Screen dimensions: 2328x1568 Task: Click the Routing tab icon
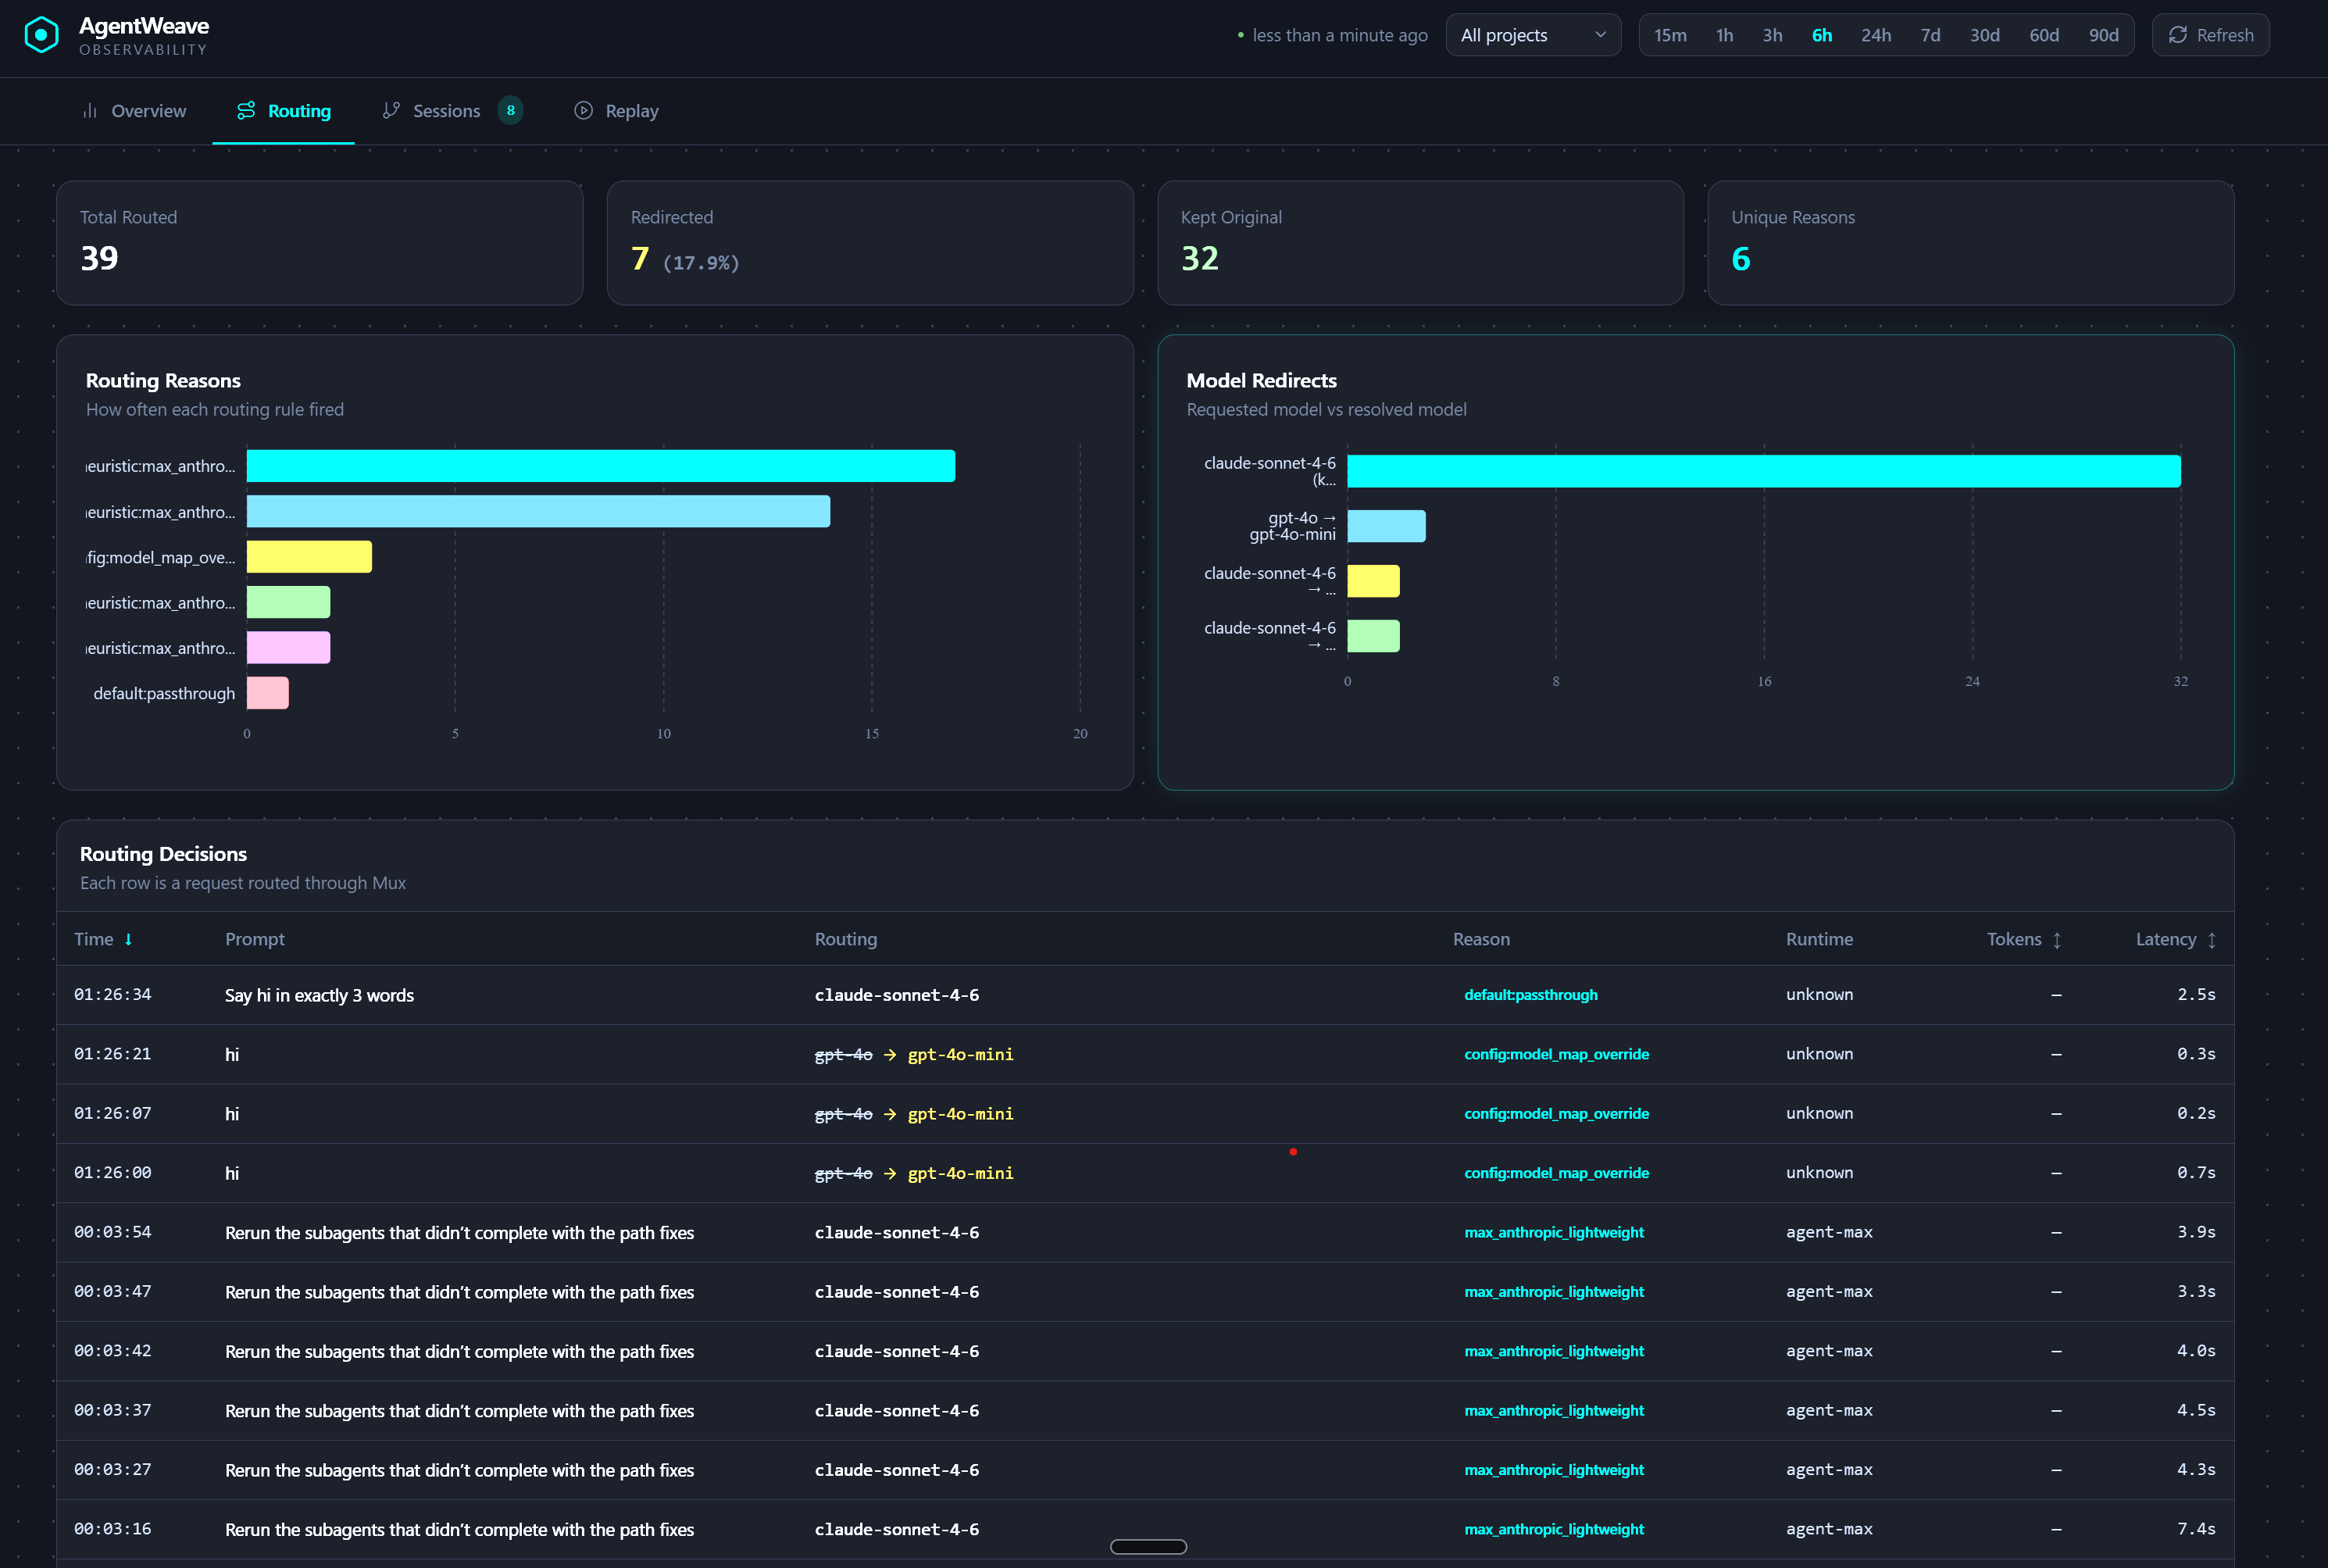246,111
